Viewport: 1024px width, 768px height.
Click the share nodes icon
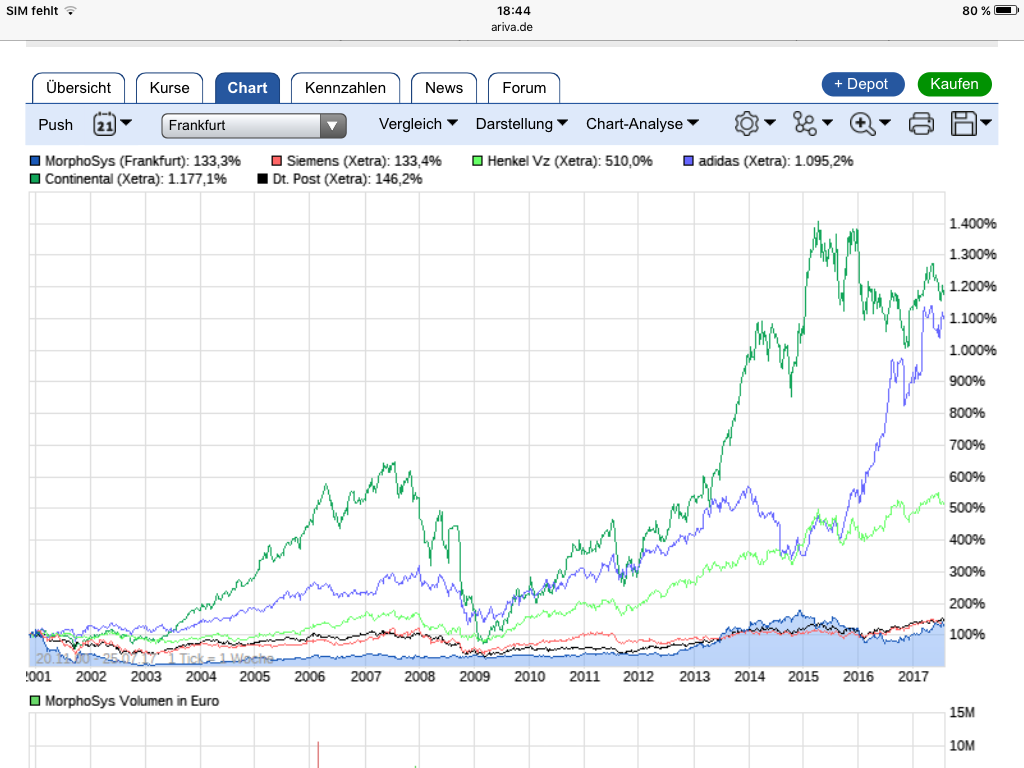[x=805, y=123]
